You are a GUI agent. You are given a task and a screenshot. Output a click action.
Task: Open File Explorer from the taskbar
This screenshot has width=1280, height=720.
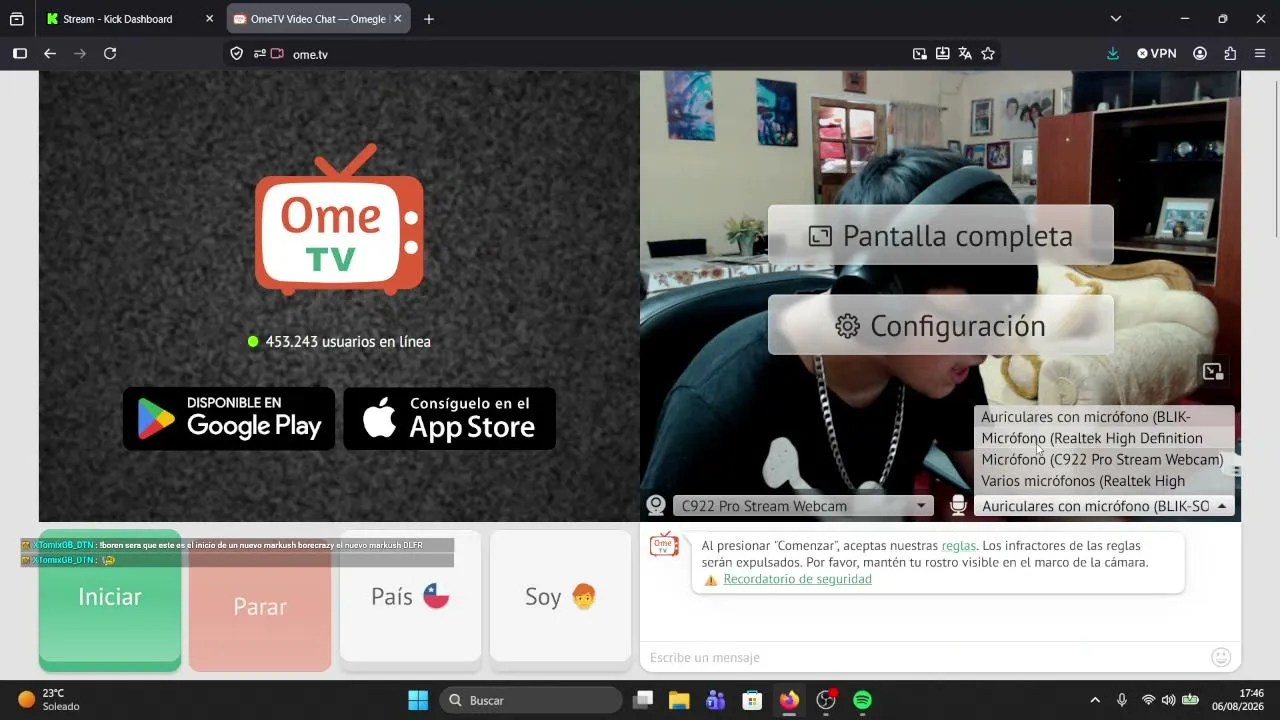tap(679, 700)
